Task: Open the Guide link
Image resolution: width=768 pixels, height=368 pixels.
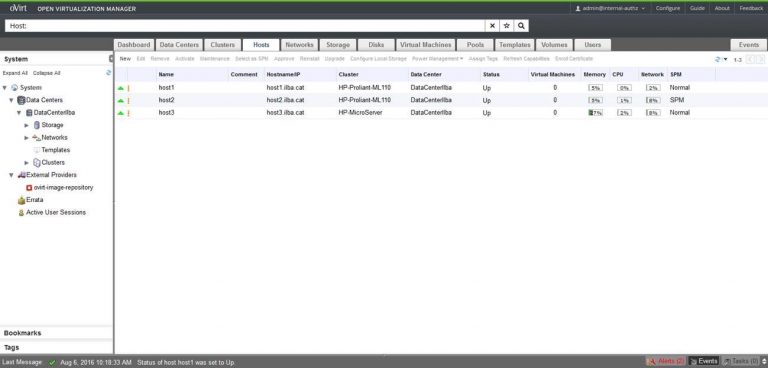Action: click(x=697, y=8)
